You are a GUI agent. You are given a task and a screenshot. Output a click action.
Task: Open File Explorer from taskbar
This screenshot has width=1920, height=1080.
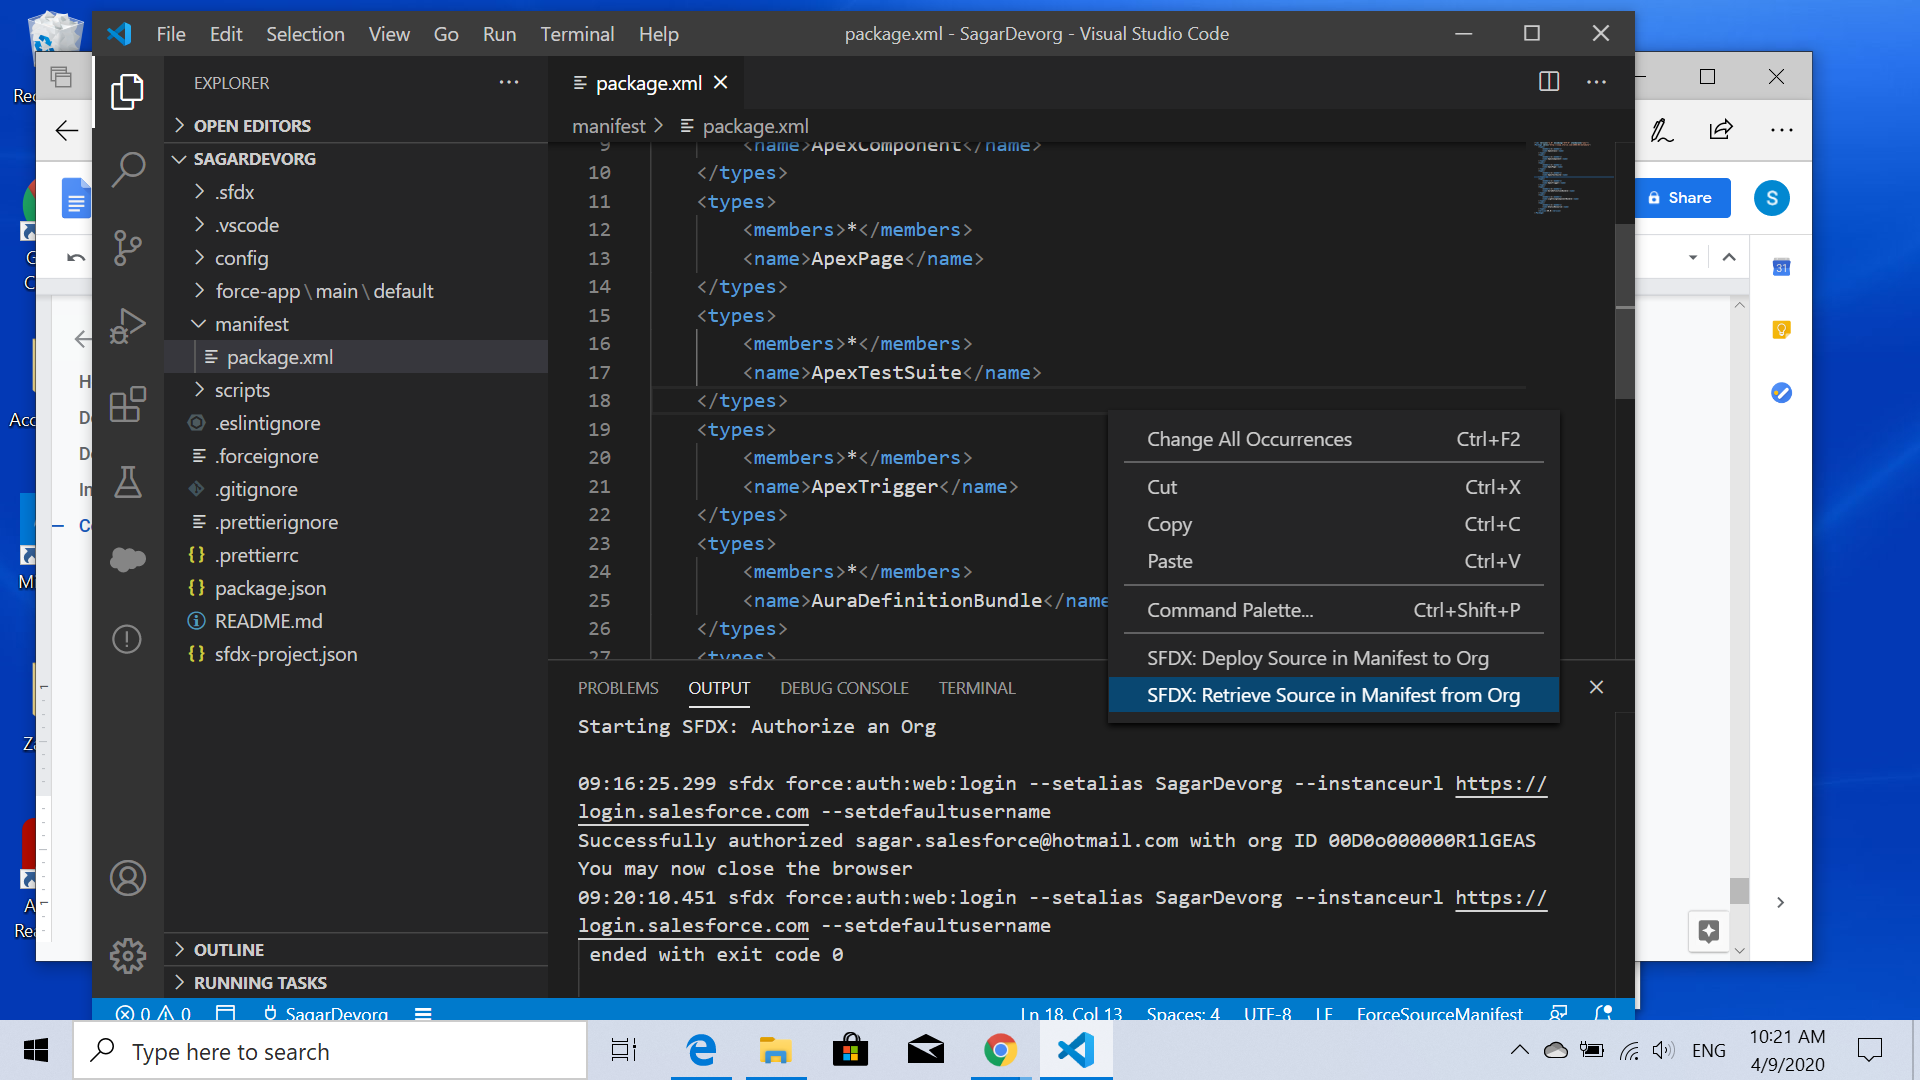(775, 1050)
